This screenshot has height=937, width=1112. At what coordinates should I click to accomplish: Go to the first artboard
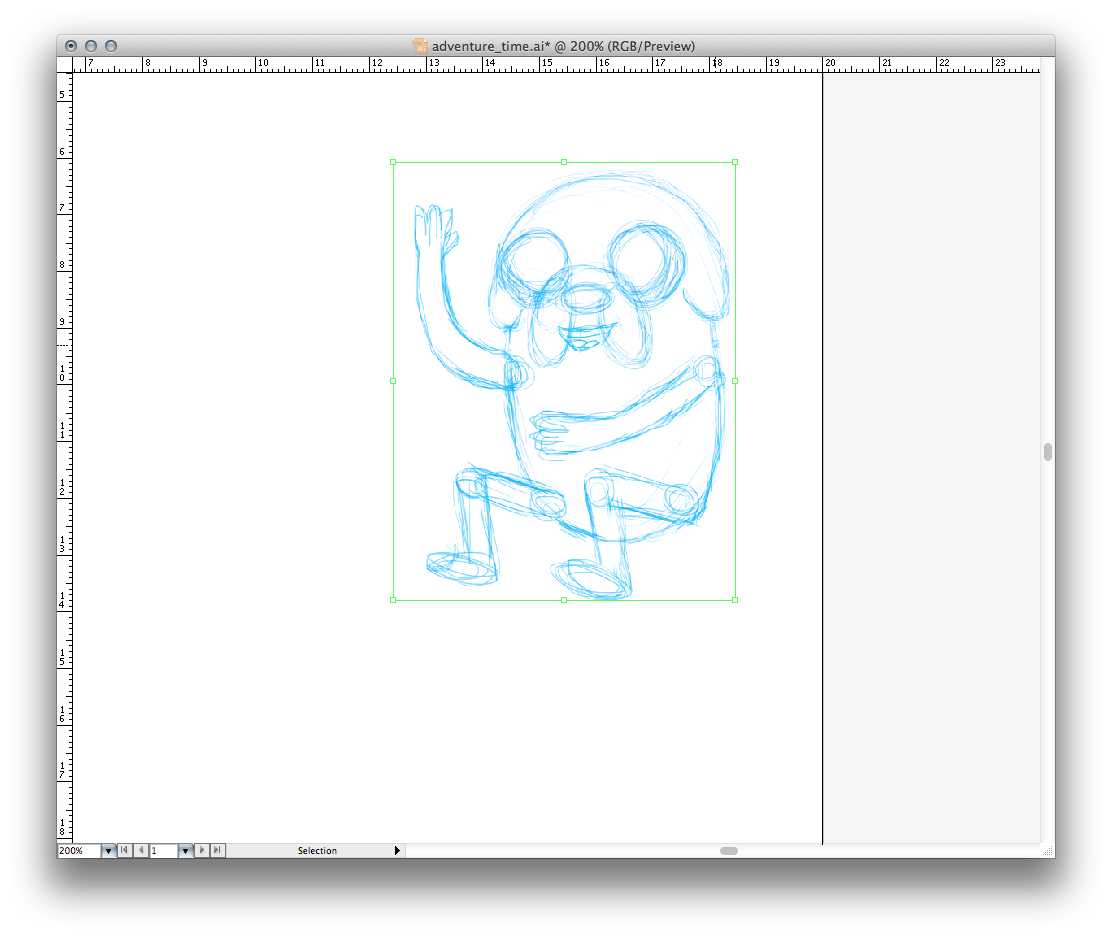click(x=124, y=851)
